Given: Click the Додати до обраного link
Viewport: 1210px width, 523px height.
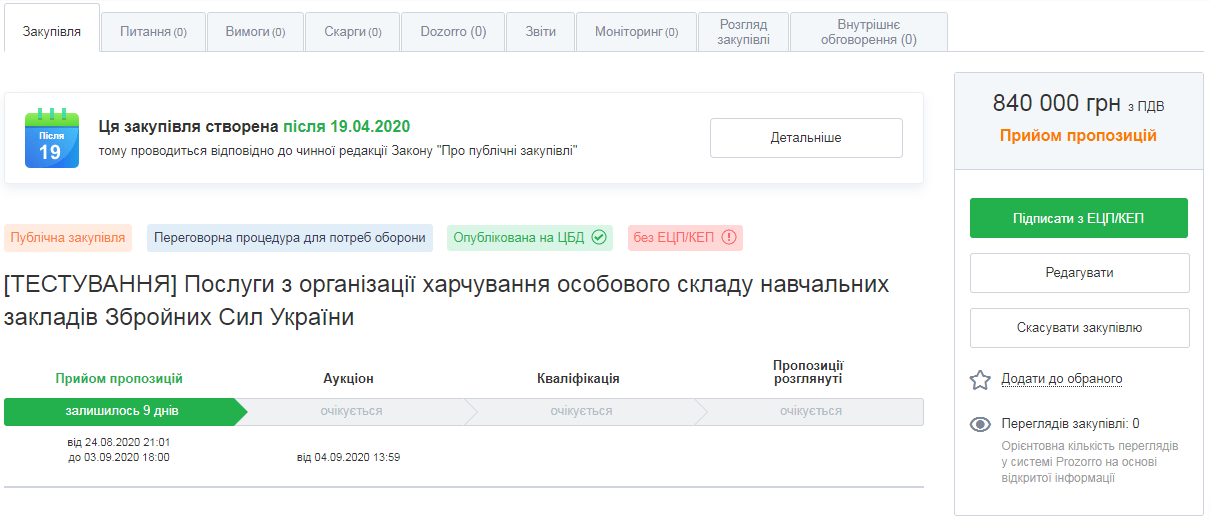Looking at the screenshot, I should [1061, 379].
